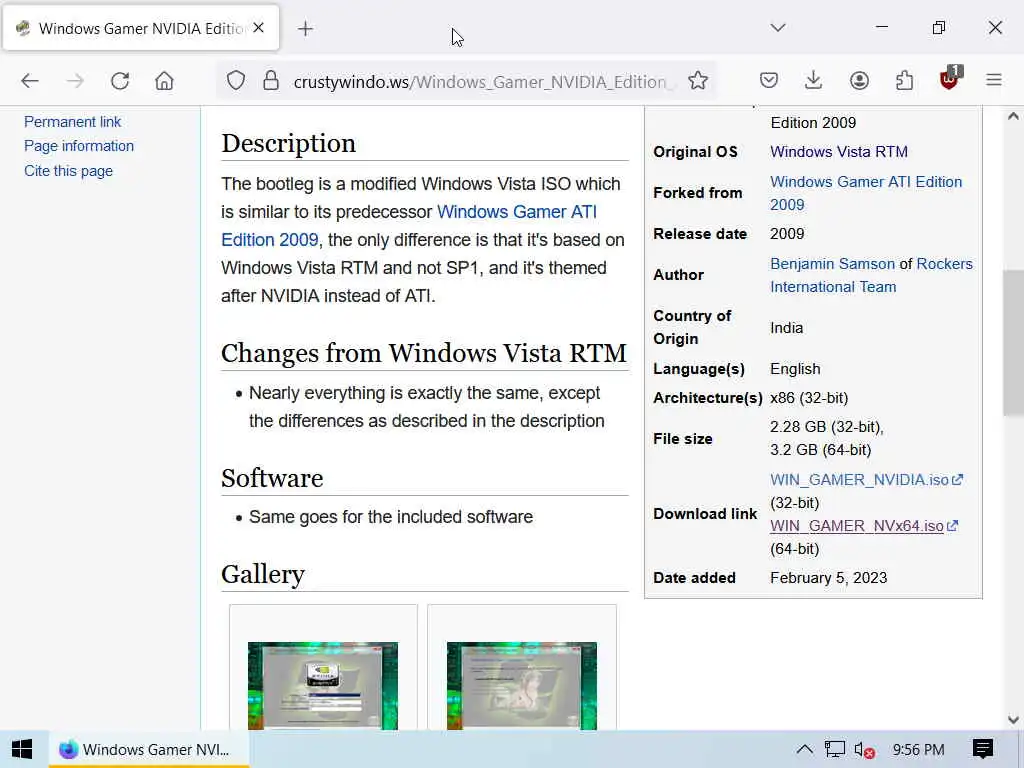Open a new browser tab
Viewport: 1024px width, 768px height.
(305, 29)
